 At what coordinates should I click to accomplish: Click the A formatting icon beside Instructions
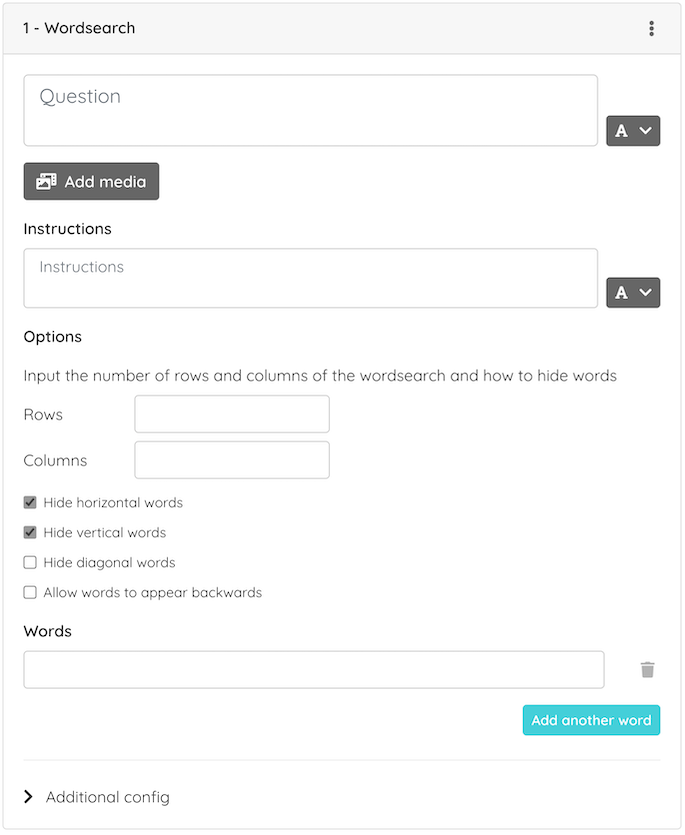tap(621, 292)
